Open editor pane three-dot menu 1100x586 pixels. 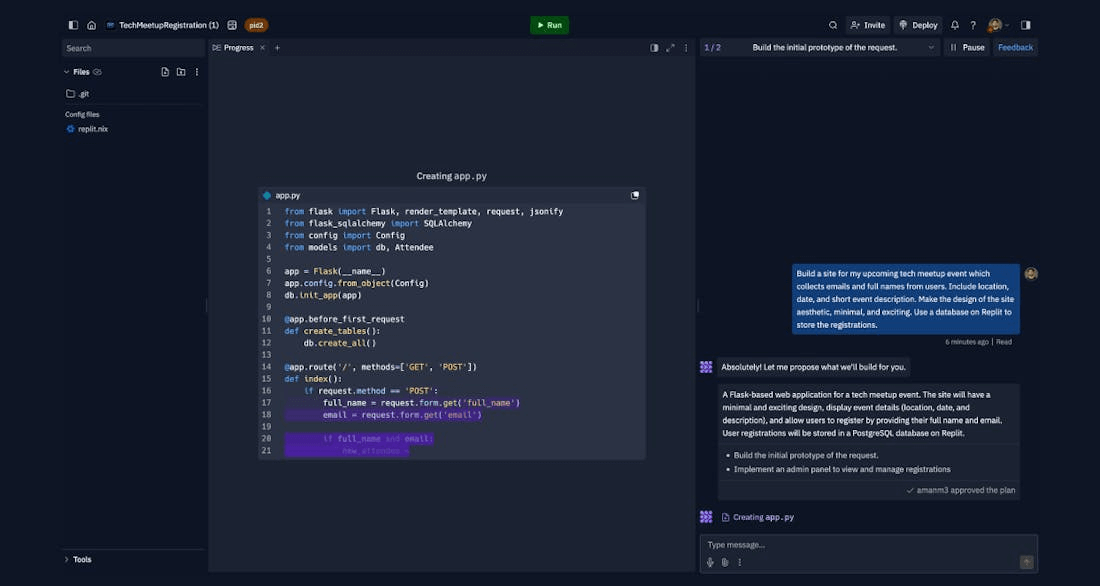coord(686,48)
